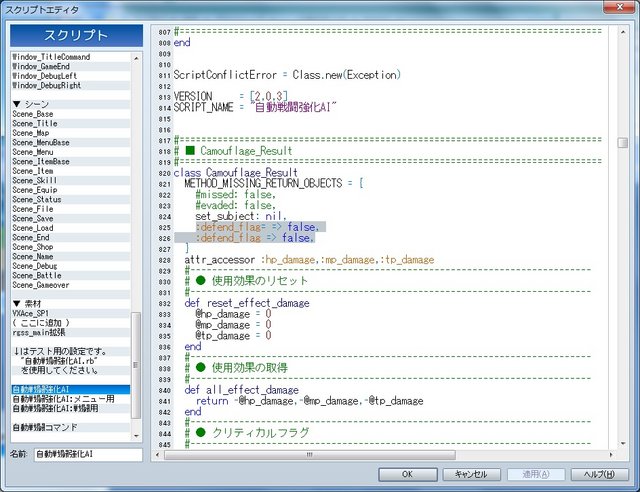Click def reset_effect_damage line
The image size is (640, 492).
coord(247,303)
